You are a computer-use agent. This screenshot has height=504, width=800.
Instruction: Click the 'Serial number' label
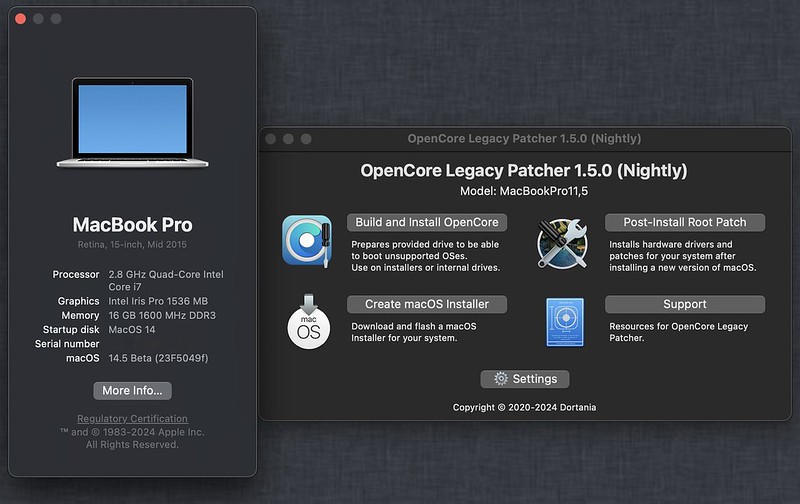point(67,344)
